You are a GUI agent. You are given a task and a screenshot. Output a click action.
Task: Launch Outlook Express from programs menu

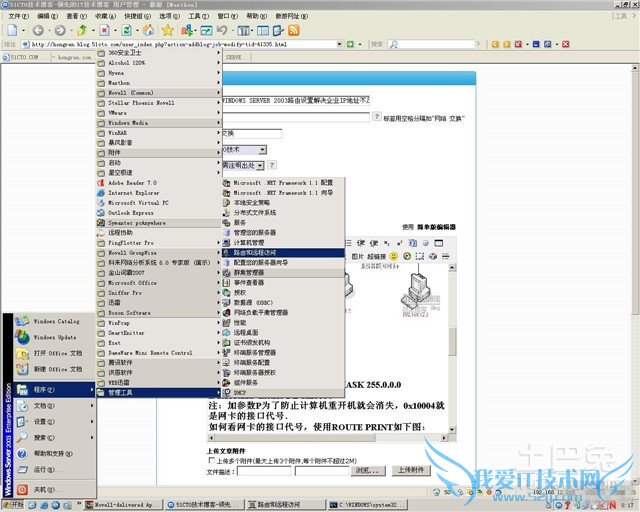click(158, 213)
